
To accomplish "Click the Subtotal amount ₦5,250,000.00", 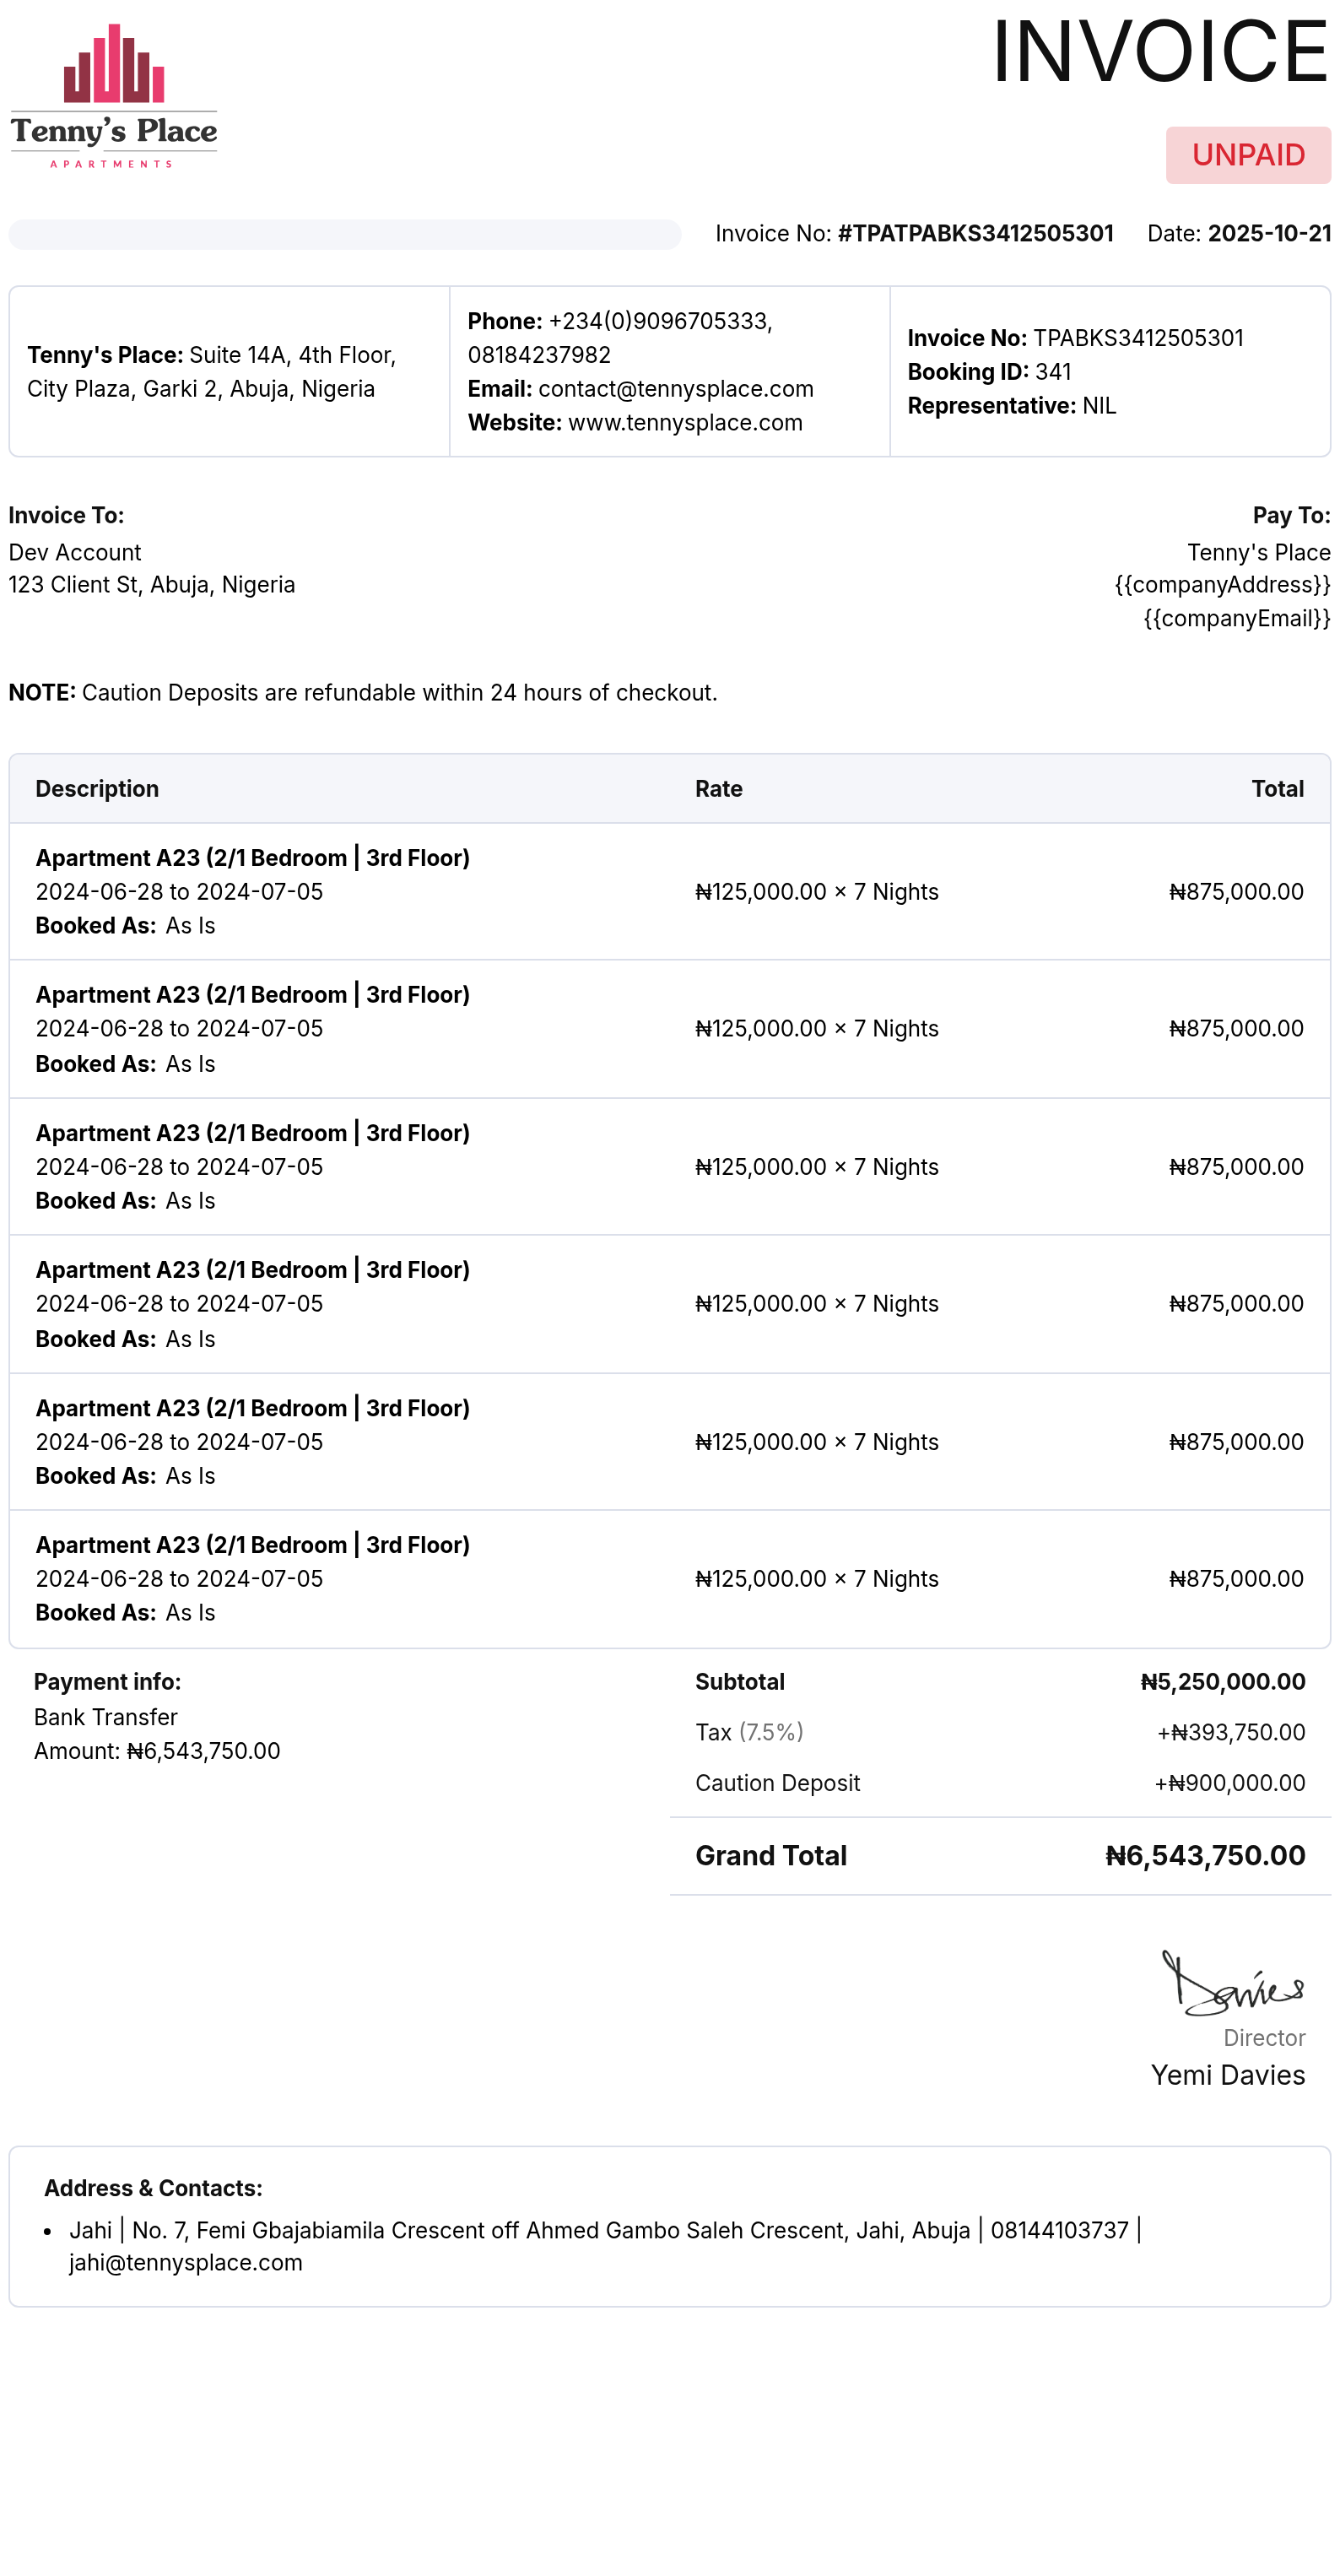I will (x=1222, y=1682).
